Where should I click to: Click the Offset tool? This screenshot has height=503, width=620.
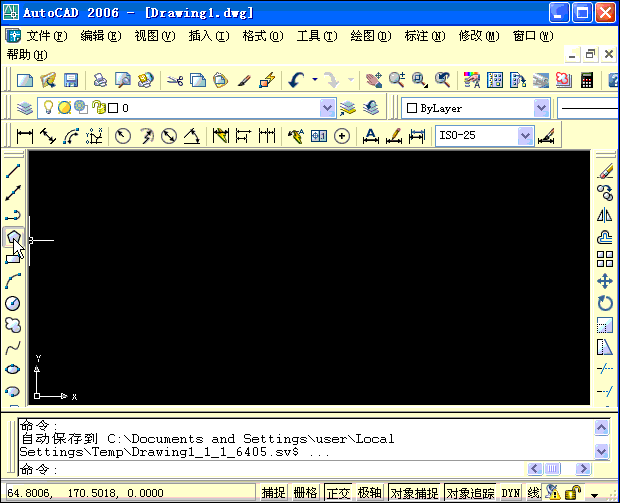click(605, 237)
